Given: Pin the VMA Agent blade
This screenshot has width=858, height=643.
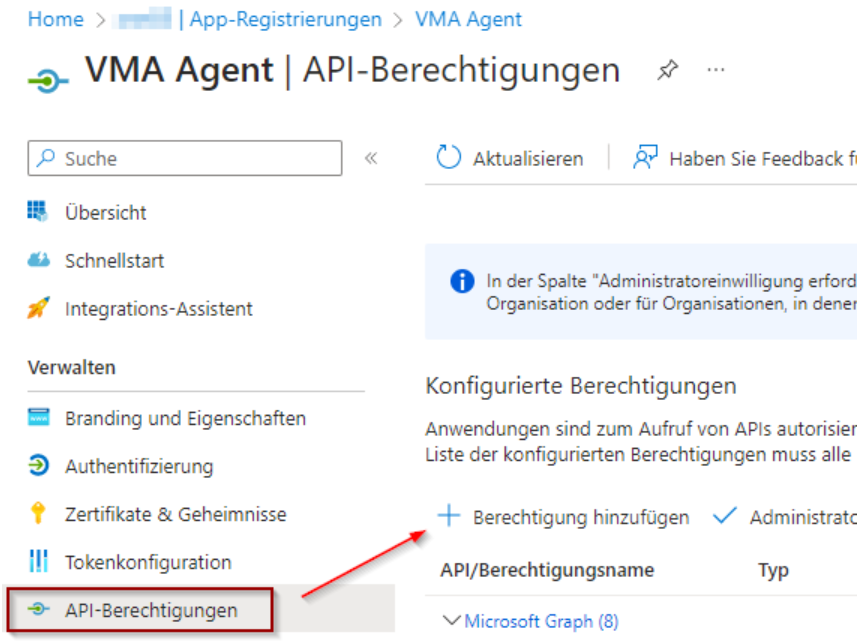Looking at the screenshot, I should coord(668,70).
